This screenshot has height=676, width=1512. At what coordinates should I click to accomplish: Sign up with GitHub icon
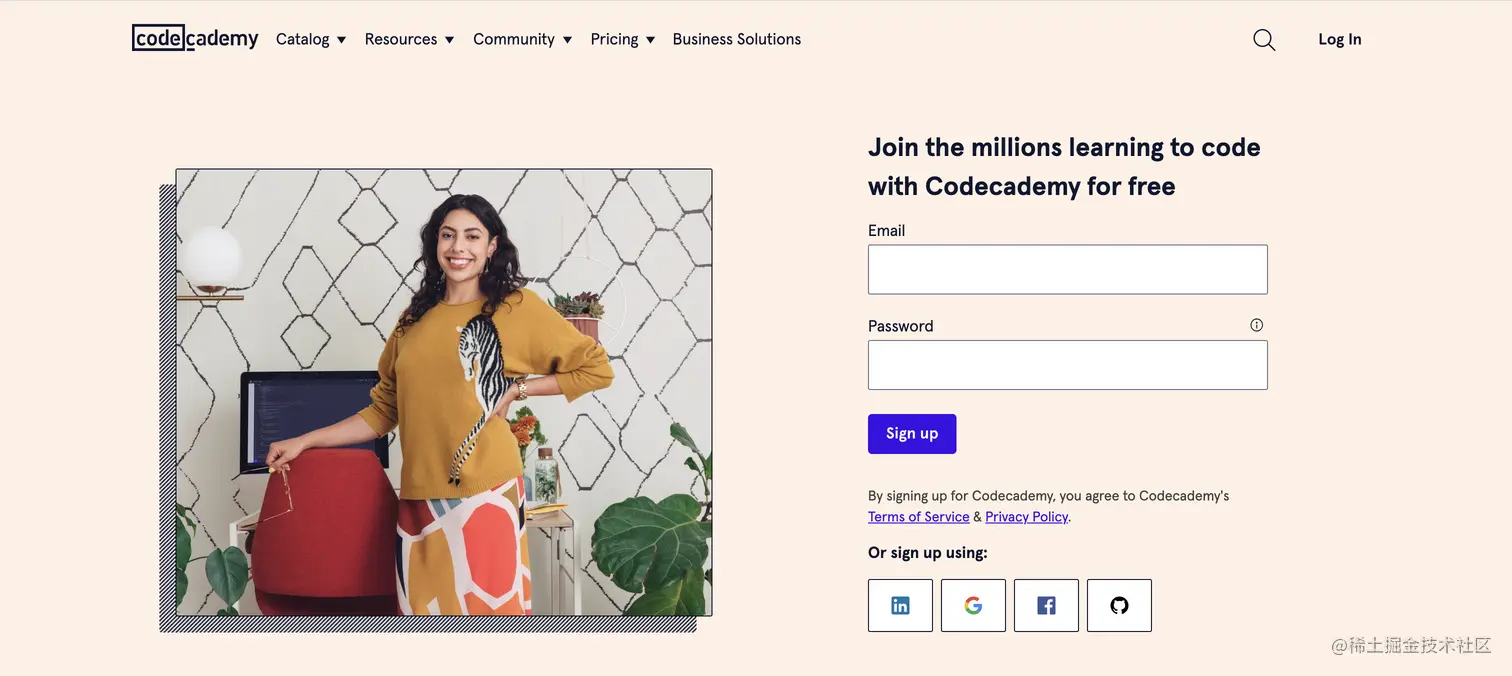click(x=1119, y=605)
